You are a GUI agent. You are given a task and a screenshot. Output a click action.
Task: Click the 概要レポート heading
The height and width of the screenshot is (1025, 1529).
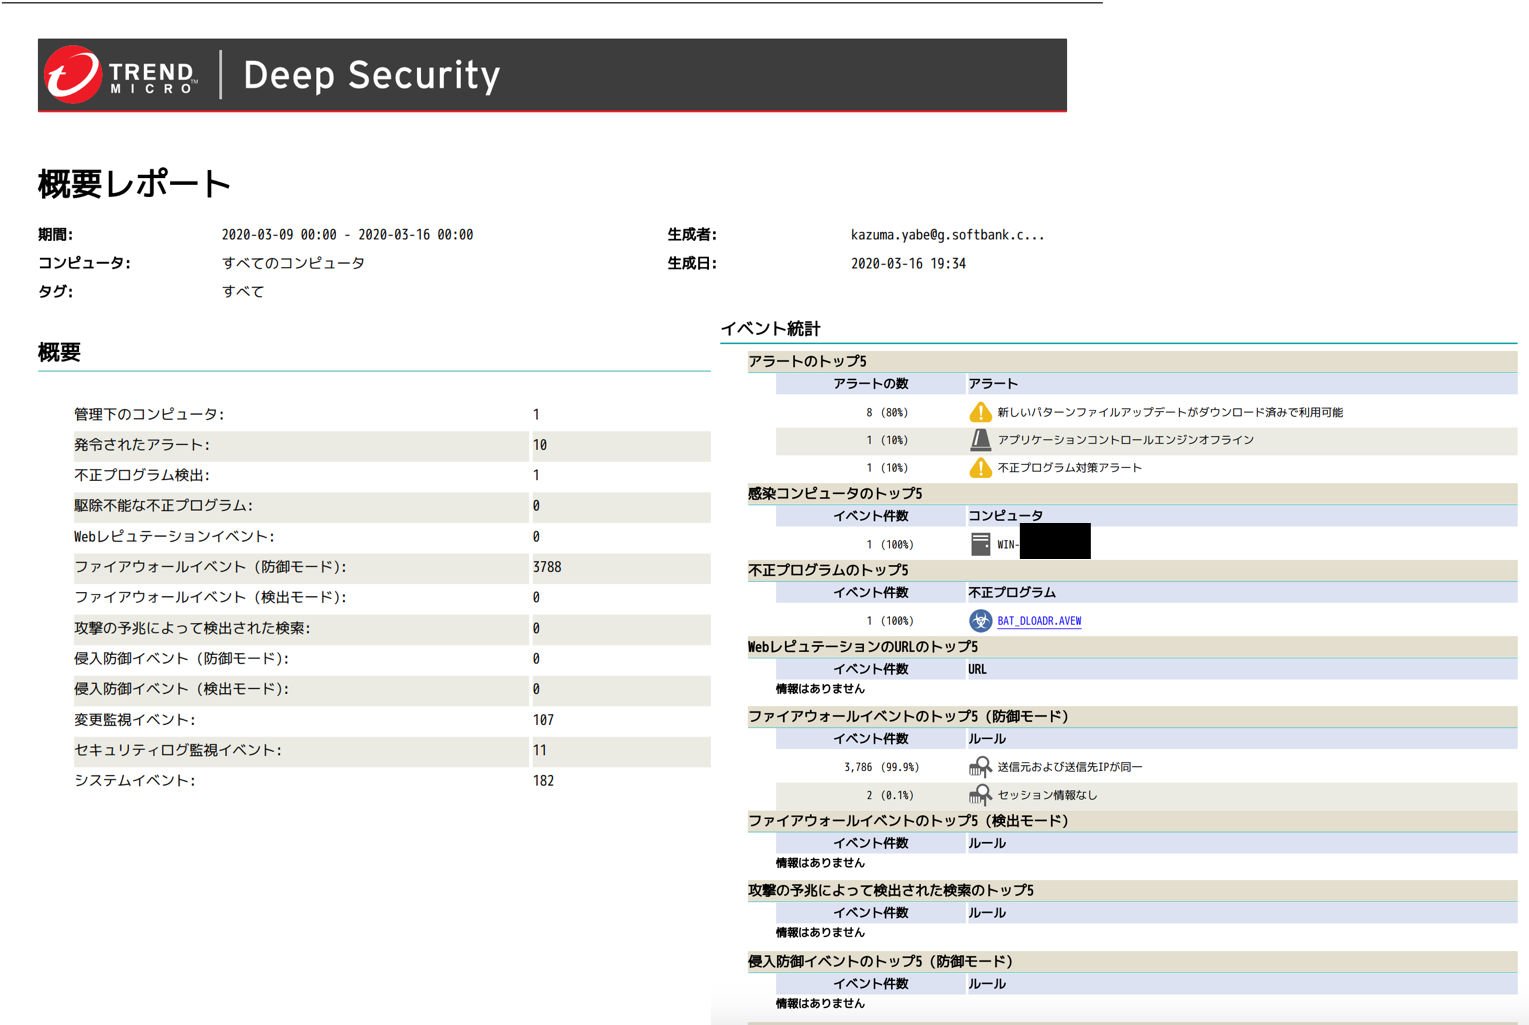[134, 184]
